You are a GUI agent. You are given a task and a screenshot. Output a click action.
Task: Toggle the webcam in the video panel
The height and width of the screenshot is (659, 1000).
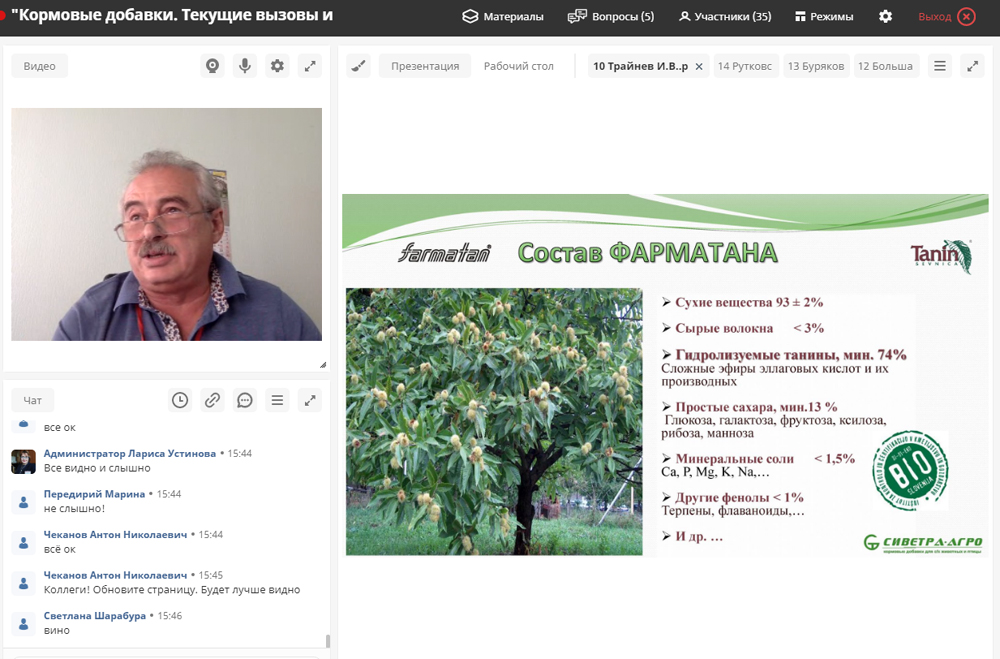pos(212,66)
